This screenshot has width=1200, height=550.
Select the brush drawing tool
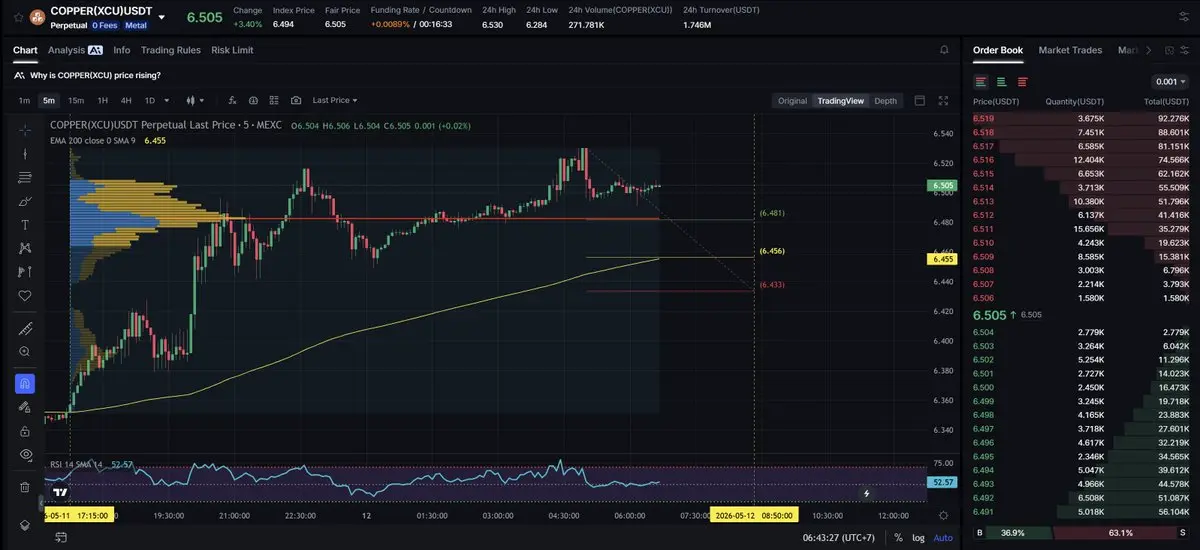pyautogui.click(x=25, y=201)
